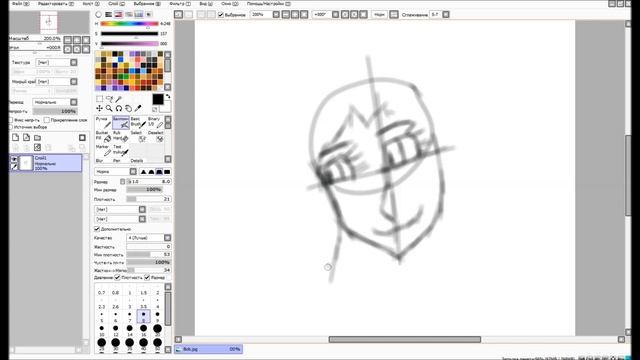Image resolution: width=640 pixels, height=360 pixels.
Task: Show the RGB slider panel
Action: coord(109,14)
